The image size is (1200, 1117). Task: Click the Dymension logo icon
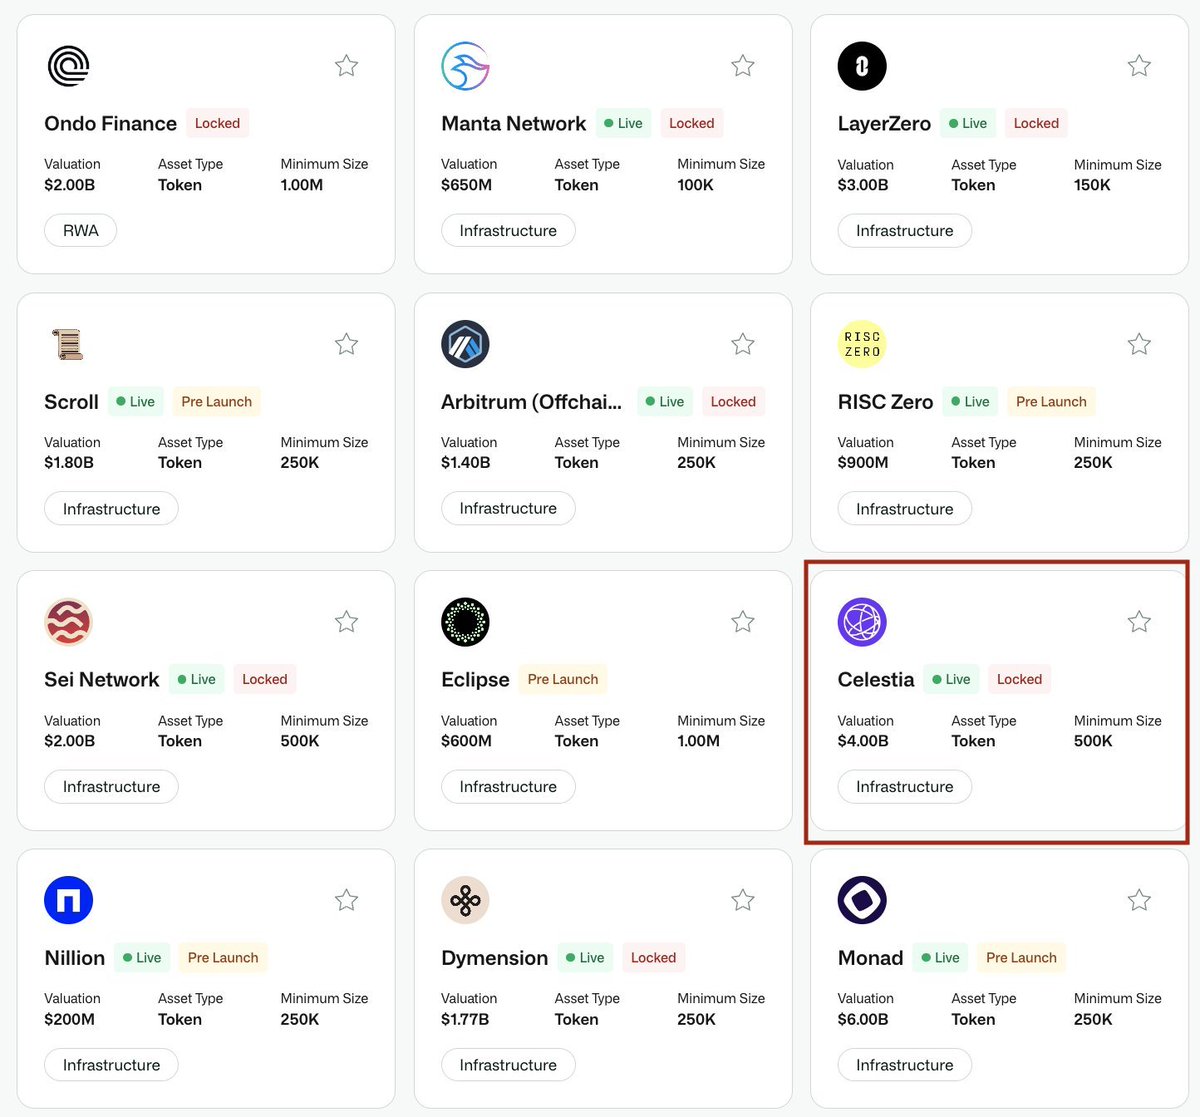pyautogui.click(x=465, y=900)
